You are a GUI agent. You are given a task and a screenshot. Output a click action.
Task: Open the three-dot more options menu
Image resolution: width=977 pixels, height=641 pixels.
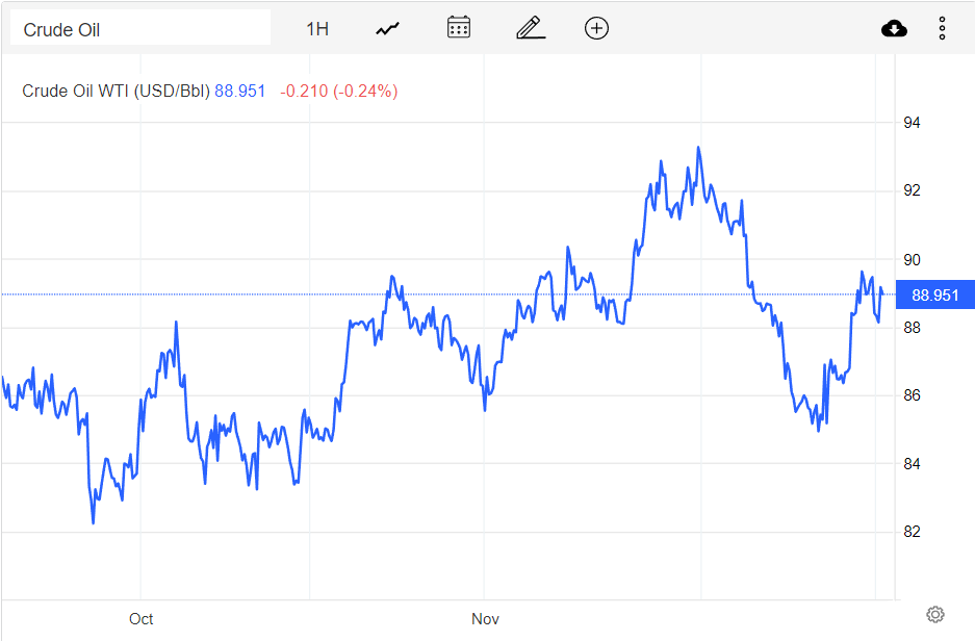[x=942, y=28]
